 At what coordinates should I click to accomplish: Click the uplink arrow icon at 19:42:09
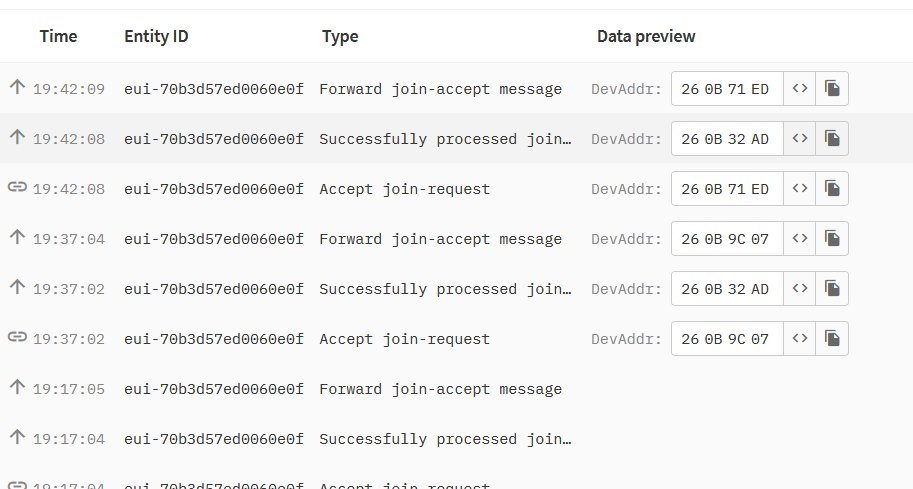coord(17,87)
